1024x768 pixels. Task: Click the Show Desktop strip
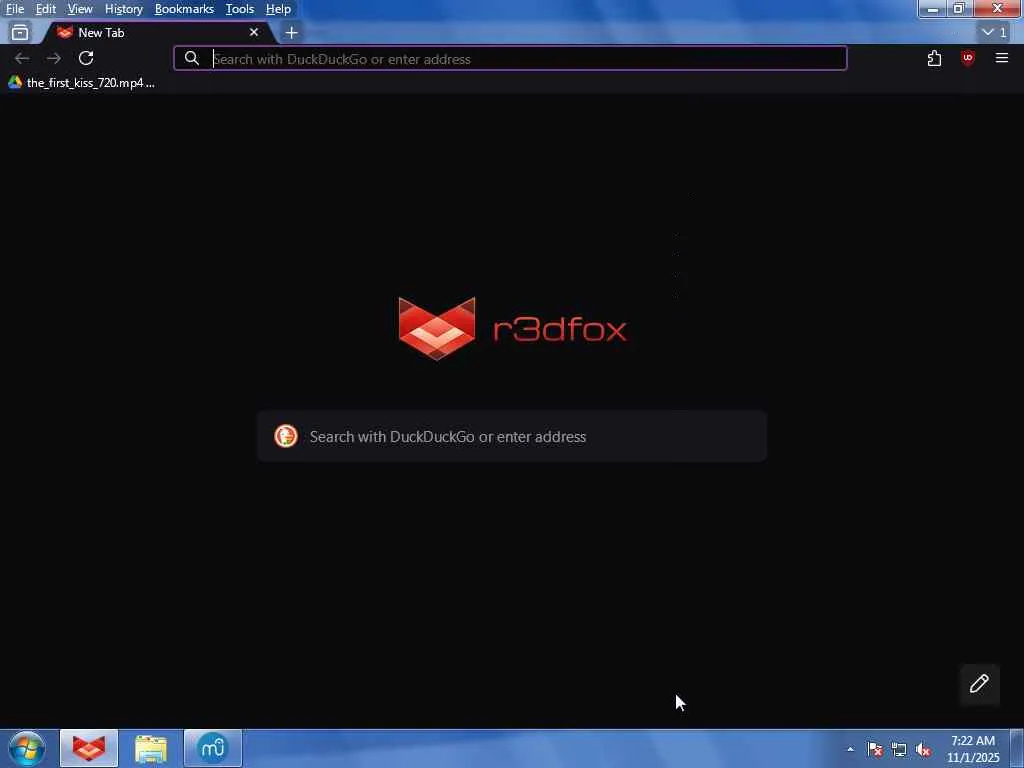pyautogui.click(x=1017, y=749)
